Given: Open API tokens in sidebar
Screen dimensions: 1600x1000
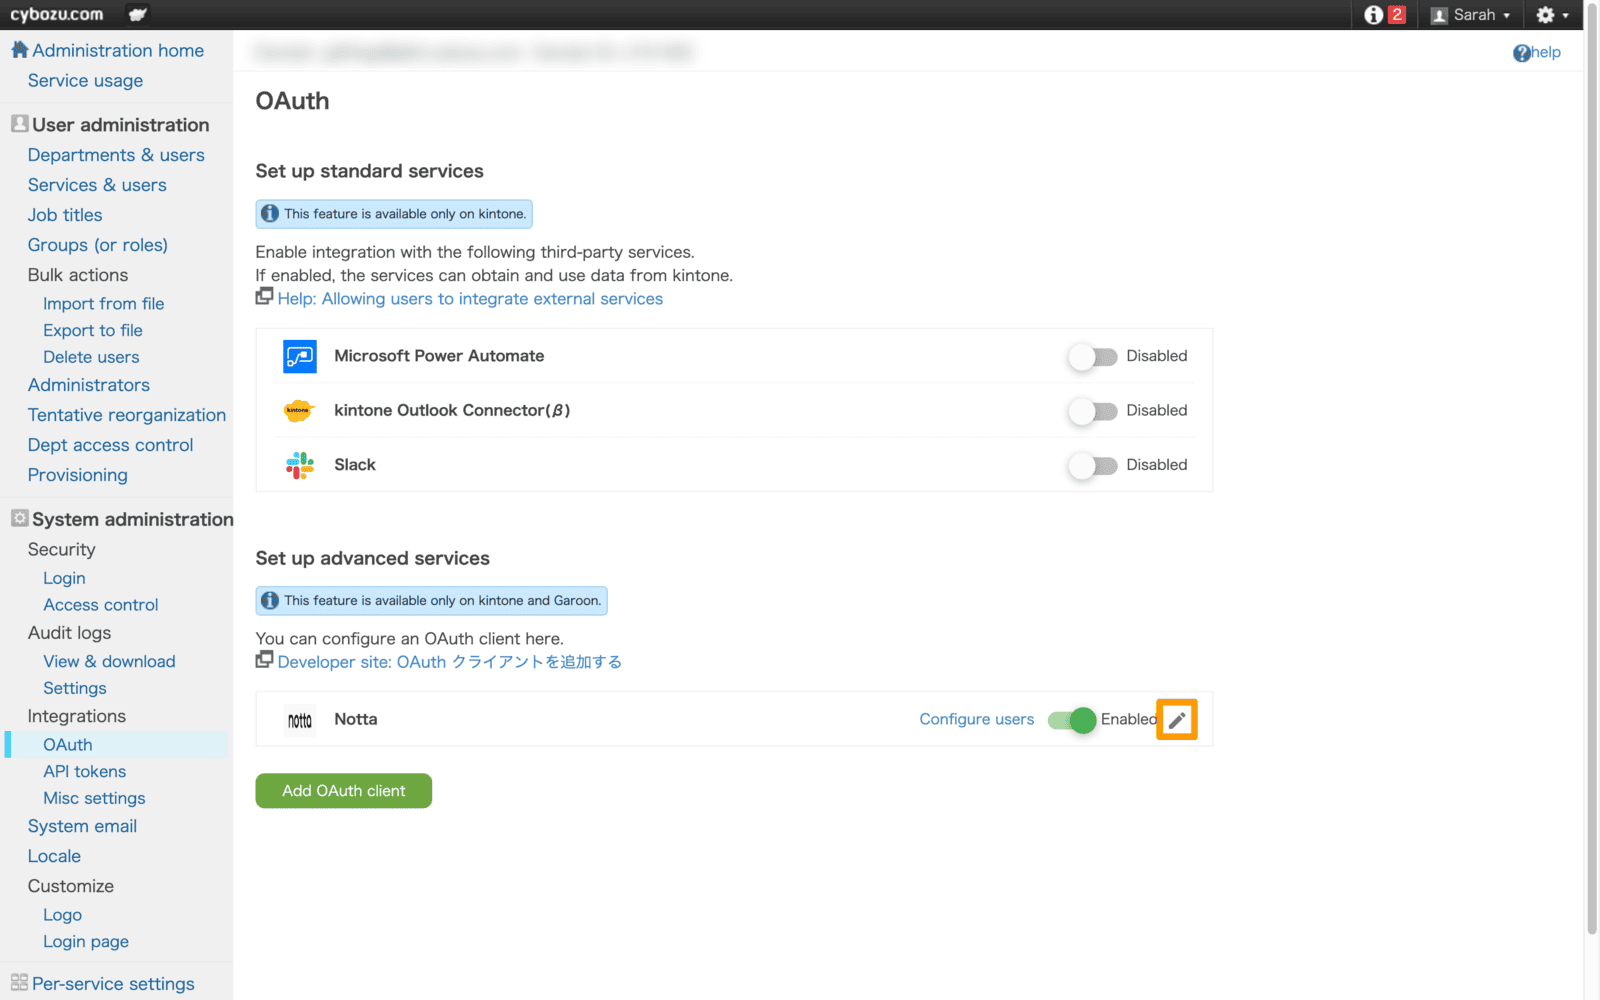Looking at the screenshot, I should [85, 772].
